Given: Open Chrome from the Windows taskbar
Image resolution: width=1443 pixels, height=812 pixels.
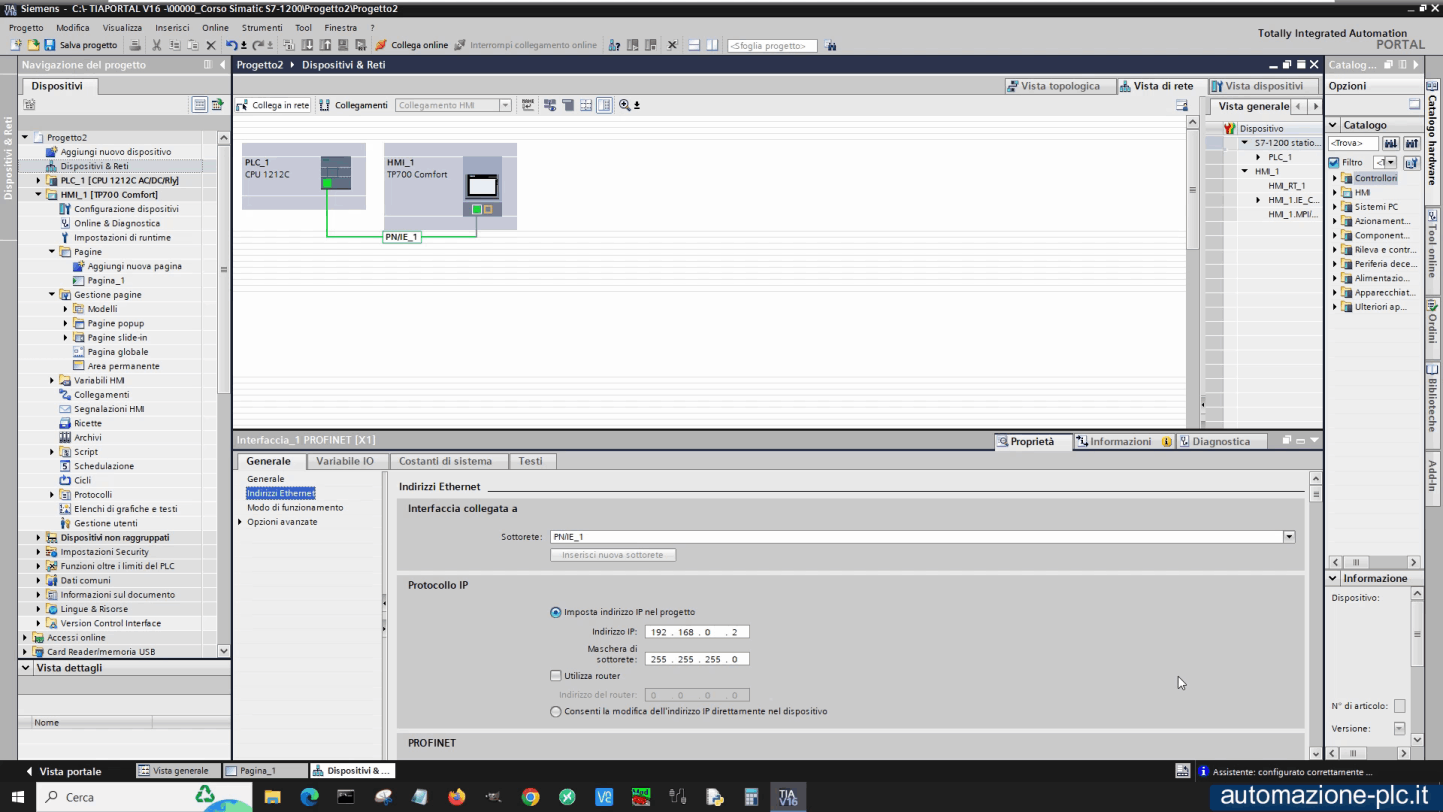Looking at the screenshot, I should [x=531, y=797].
